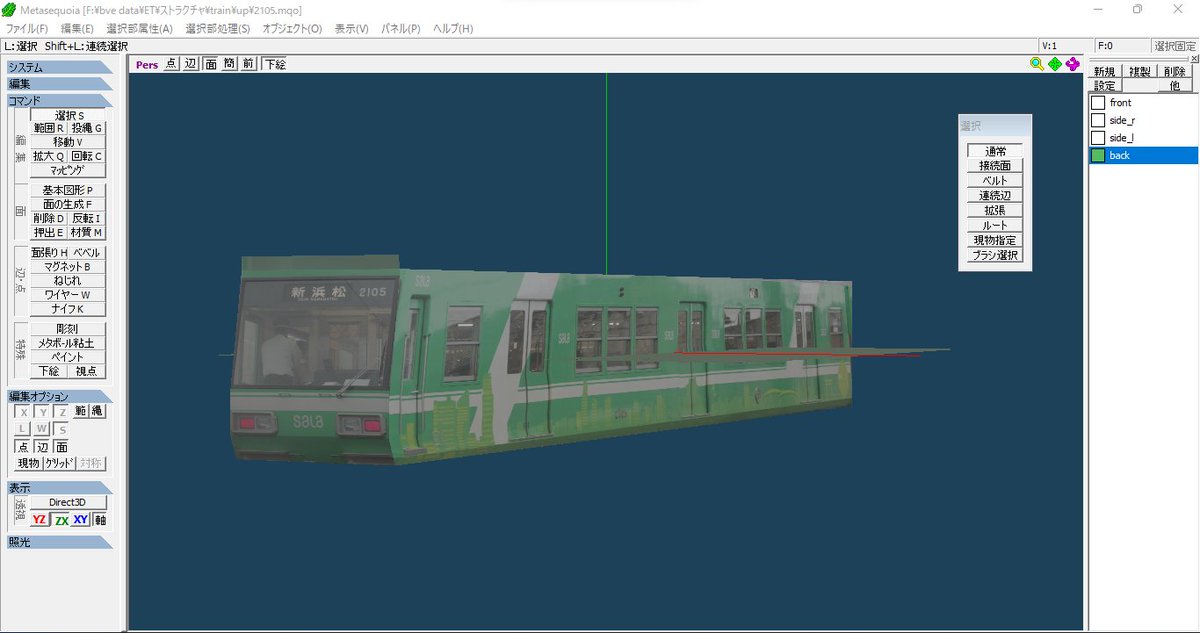The height and width of the screenshot is (633, 1200).
Task: Open the ファイル(F) menu
Action: coord(27,29)
